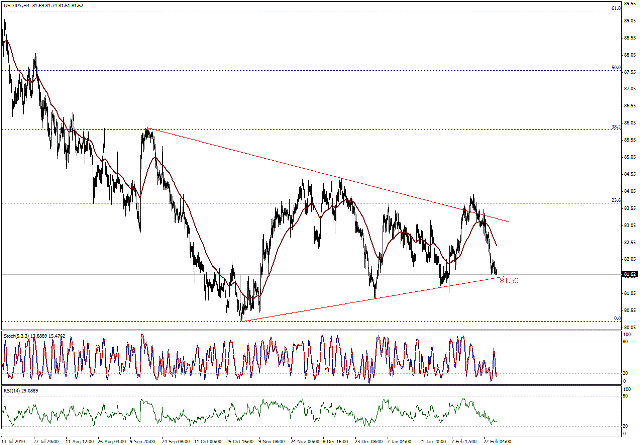The image size is (640, 445).
Task: Select the 50.0 Fibonacci level label
Action: [x=617, y=69]
